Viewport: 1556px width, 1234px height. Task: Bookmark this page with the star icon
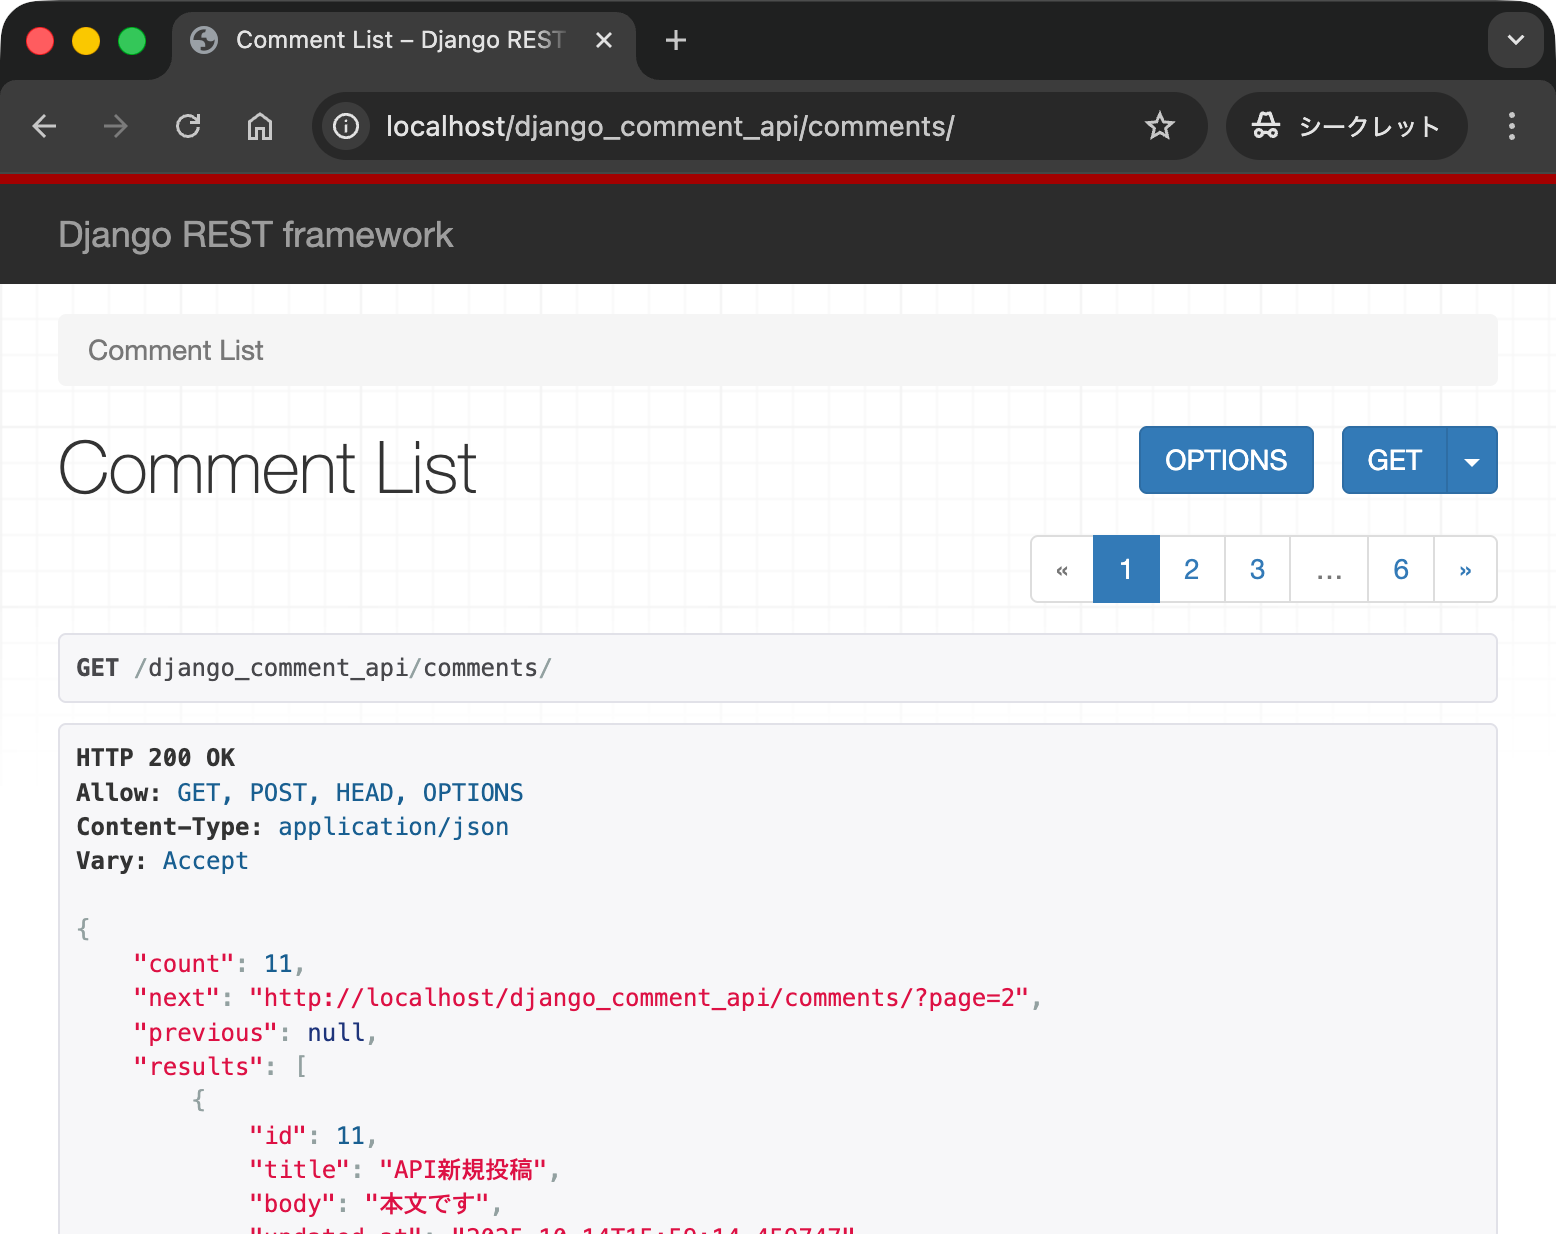(1159, 126)
